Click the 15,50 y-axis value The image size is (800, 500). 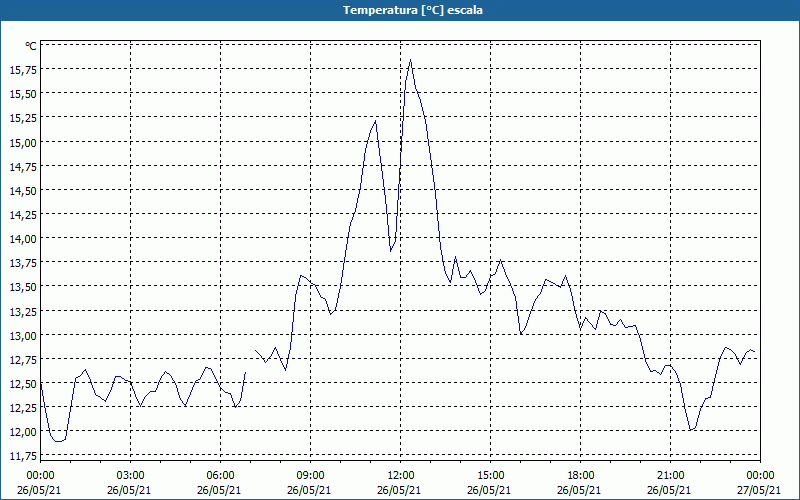point(23,94)
